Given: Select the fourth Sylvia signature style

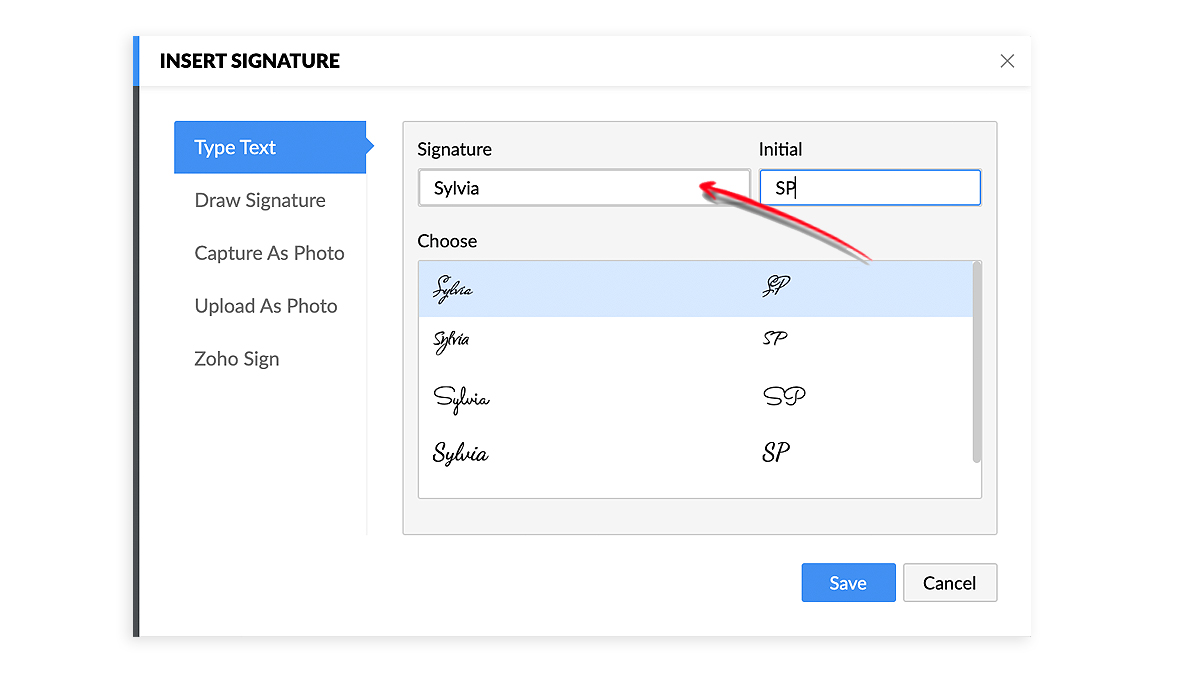Looking at the screenshot, I should pos(460,454).
